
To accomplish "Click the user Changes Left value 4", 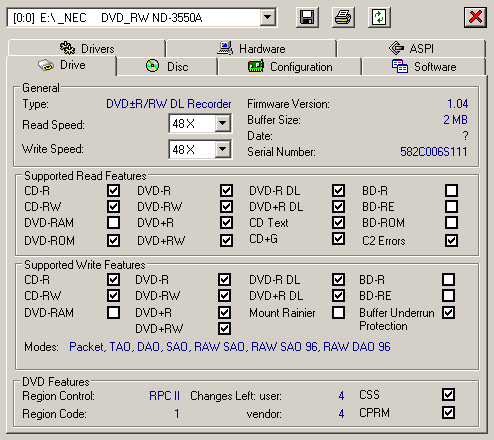I will click(341, 396).
